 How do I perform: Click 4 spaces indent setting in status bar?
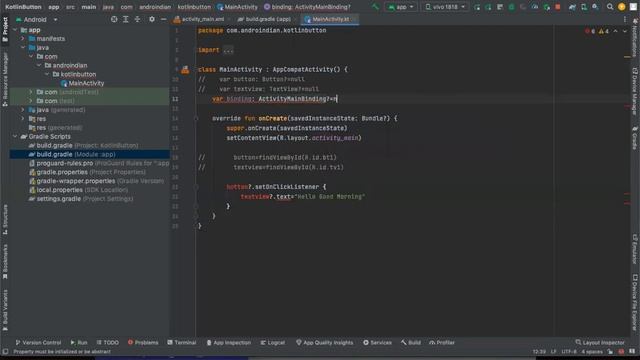click(x=592, y=351)
